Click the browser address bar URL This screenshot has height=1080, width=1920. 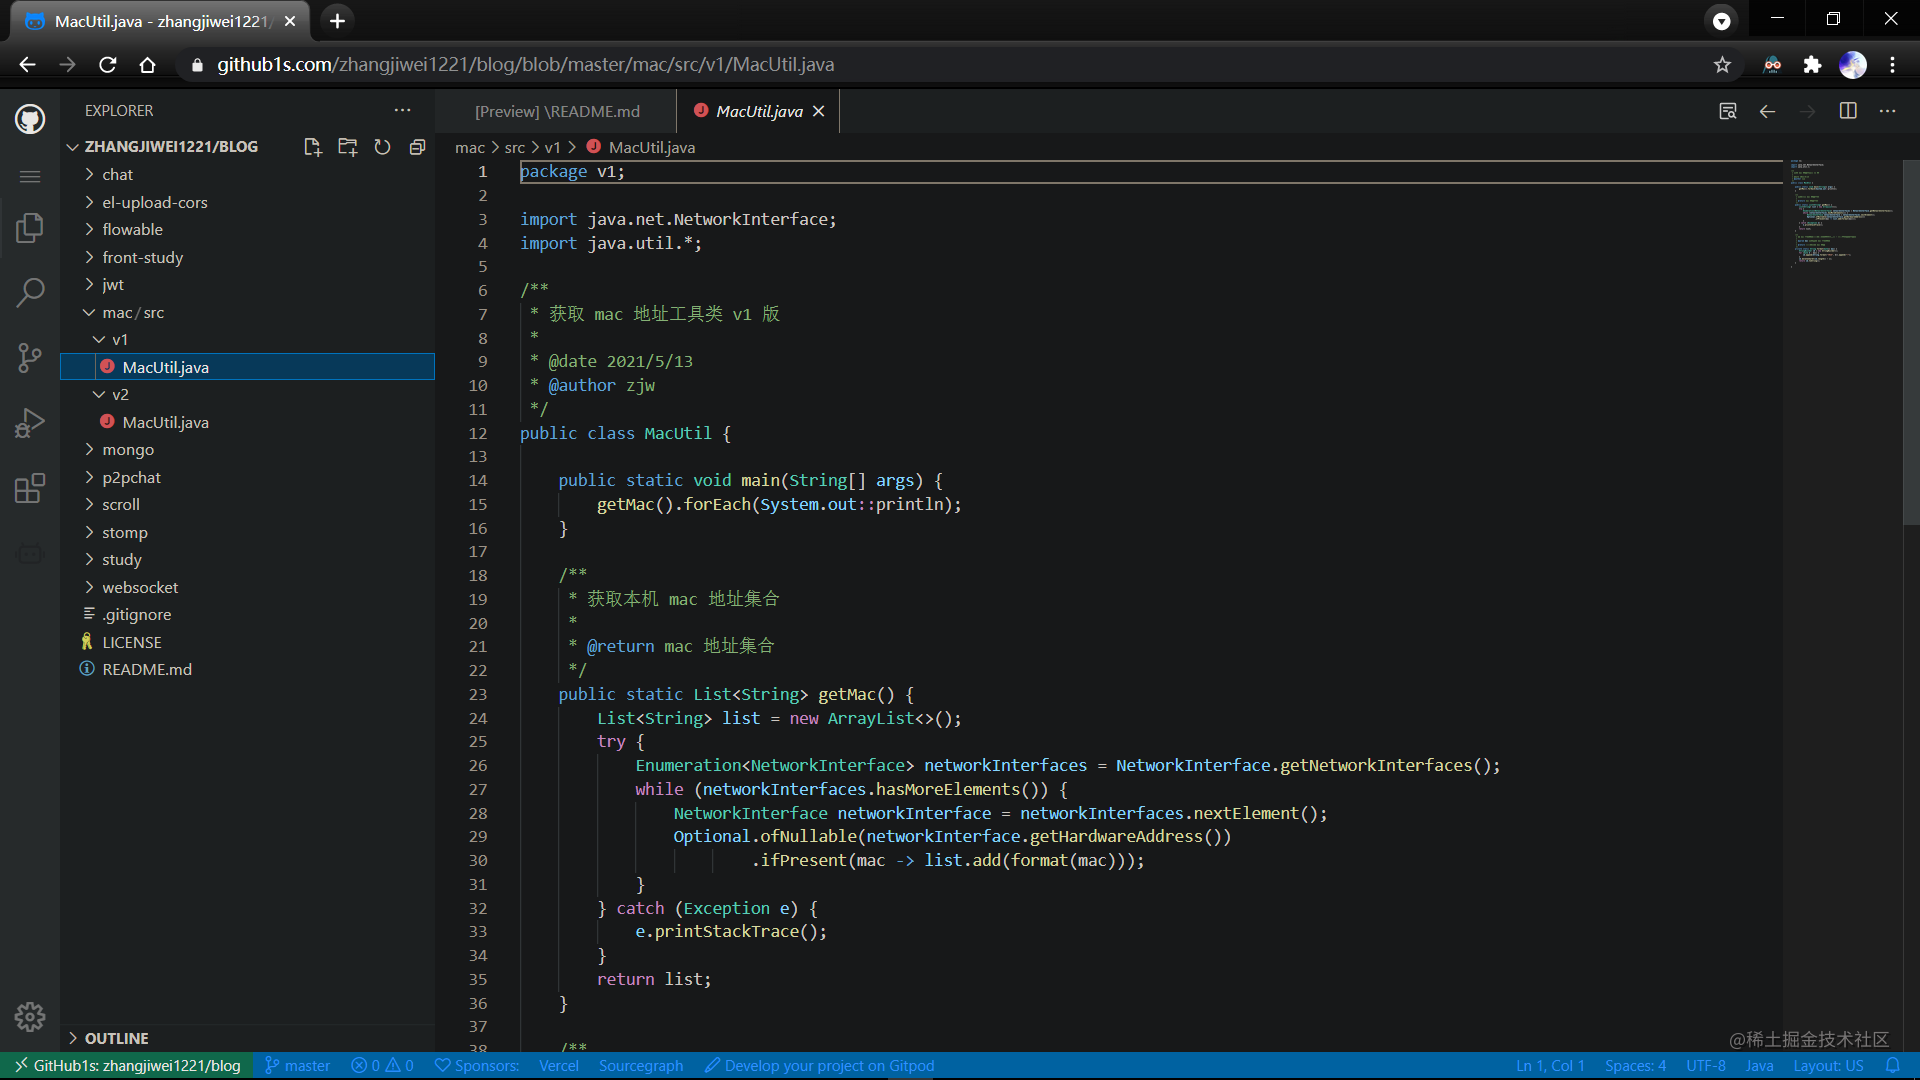(x=526, y=65)
